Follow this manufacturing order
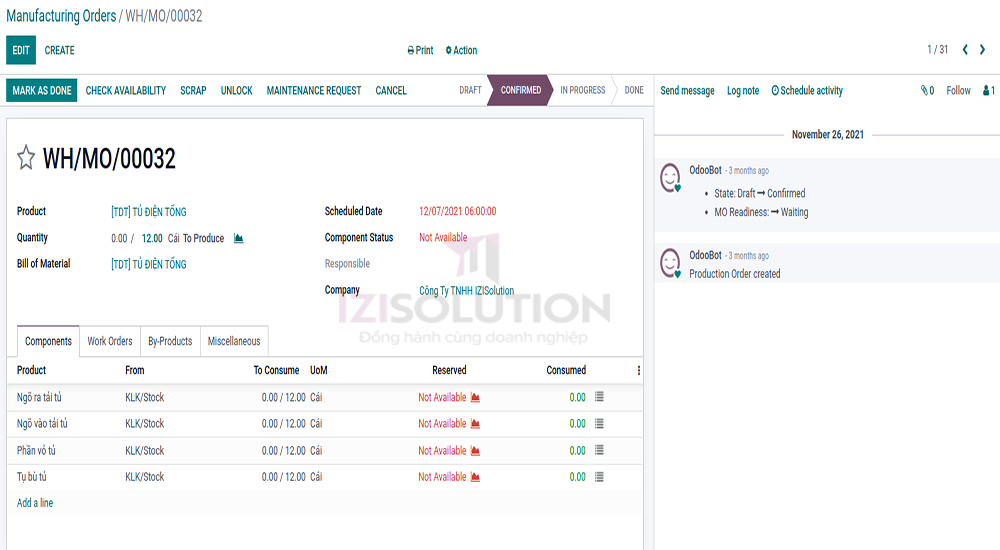 pyautogui.click(x=959, y=91)
